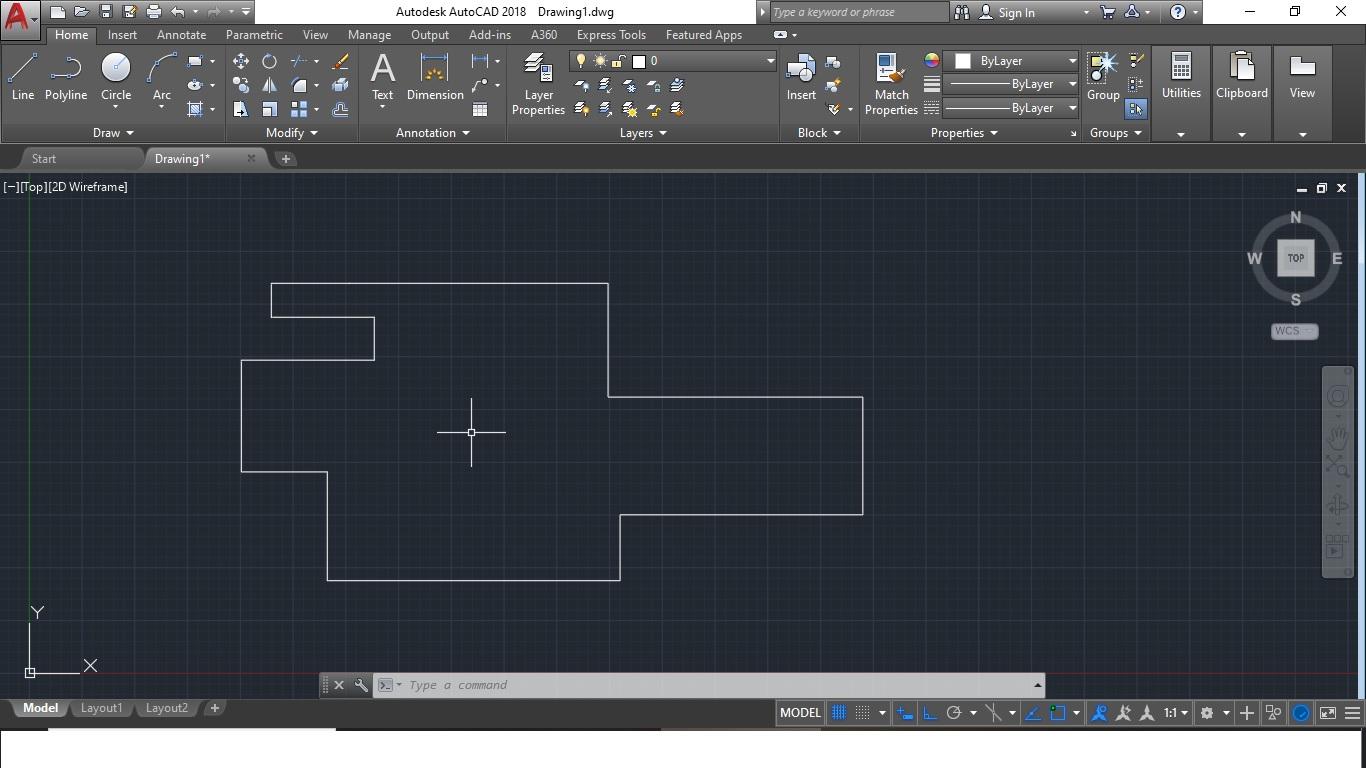Insert a Table annotation
The height and width of the screenshot is (768, 1366).
480,109
